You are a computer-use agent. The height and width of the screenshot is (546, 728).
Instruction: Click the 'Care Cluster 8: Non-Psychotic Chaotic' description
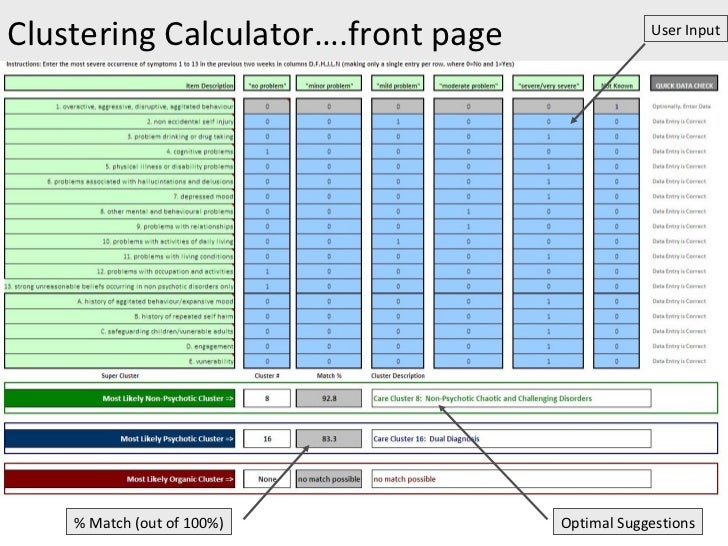(x=511, y=398)
